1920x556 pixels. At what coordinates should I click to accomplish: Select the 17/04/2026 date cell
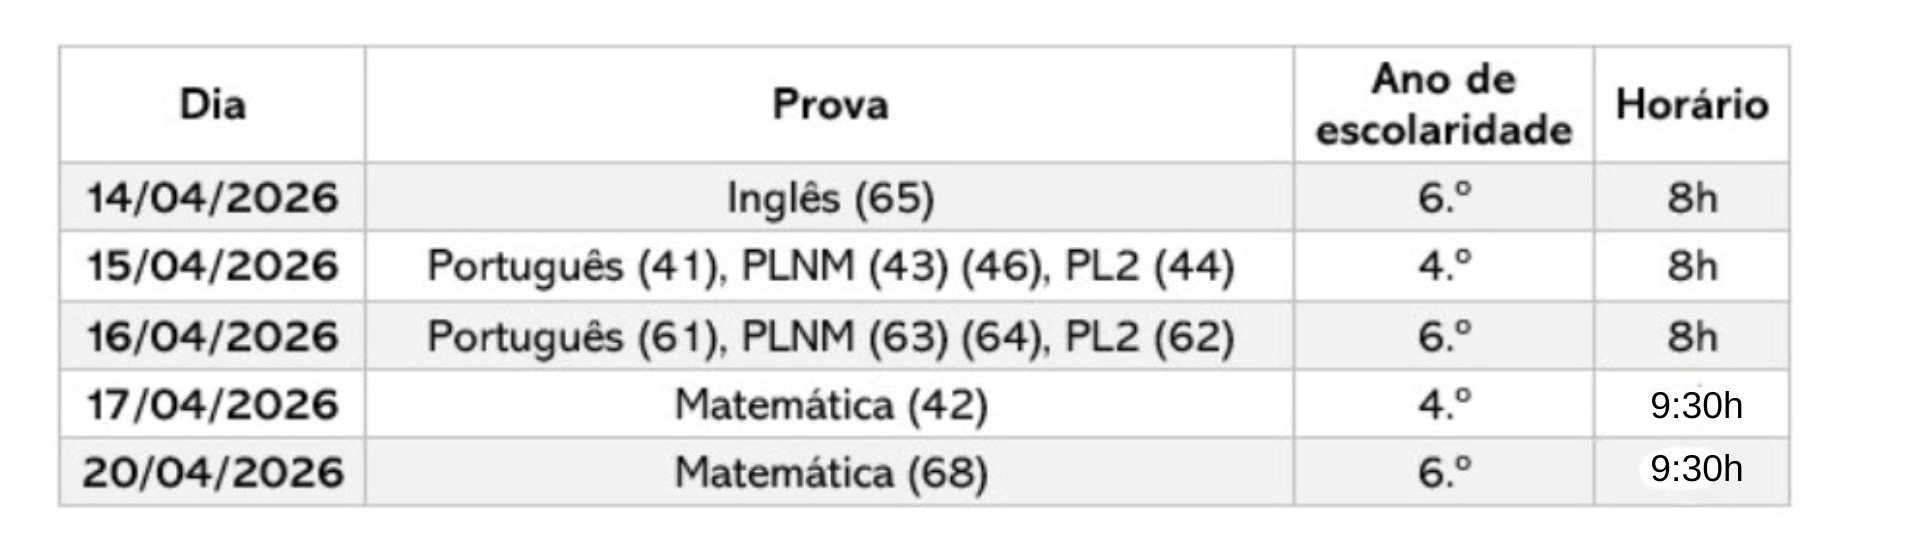[x=212, y=405]
